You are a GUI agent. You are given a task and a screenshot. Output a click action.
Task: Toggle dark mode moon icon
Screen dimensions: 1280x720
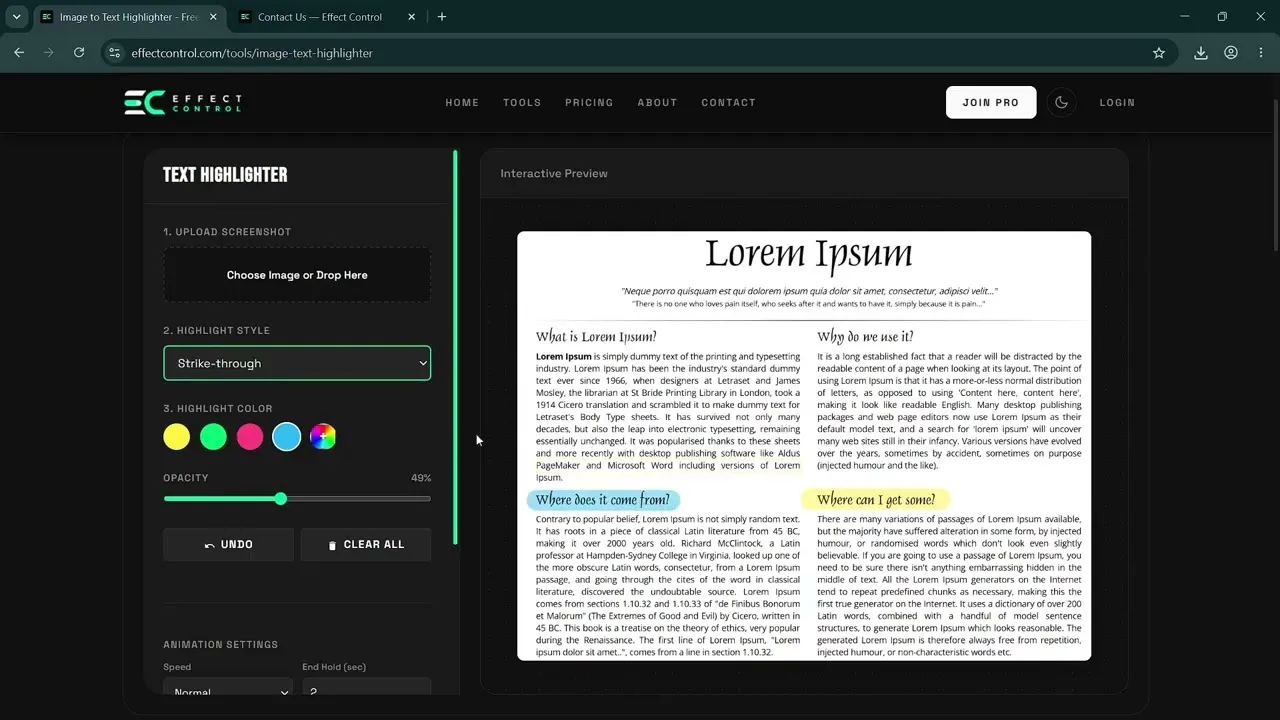tap(1062, 102)
